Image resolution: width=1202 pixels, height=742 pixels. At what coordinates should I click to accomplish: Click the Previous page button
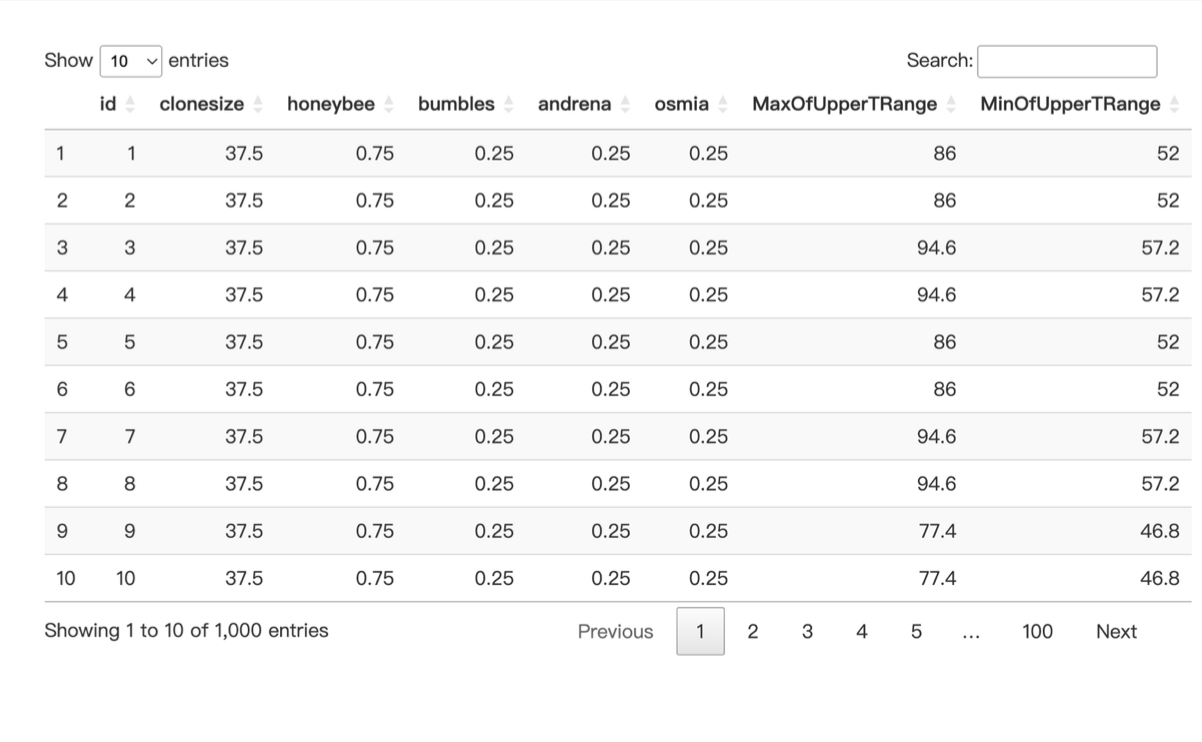(x=615, y=632)
